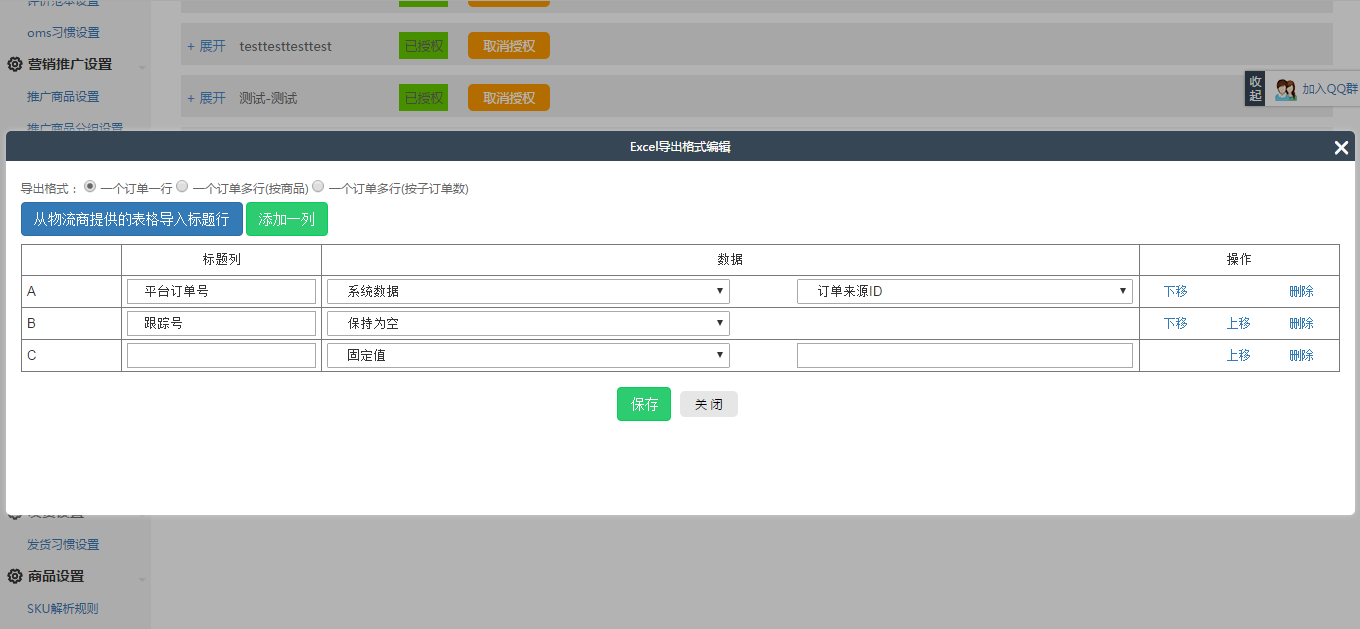Click 从物流商提供的表格导入标题行 button
The height and width of the screenshot is (629, 1360).
pyautogui.click(x=131, y=219)
